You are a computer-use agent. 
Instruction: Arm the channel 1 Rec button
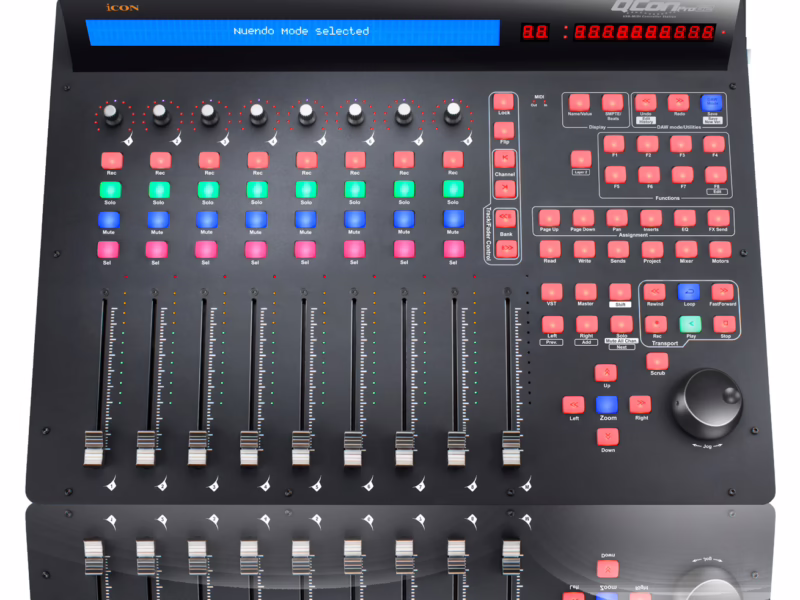112,161
